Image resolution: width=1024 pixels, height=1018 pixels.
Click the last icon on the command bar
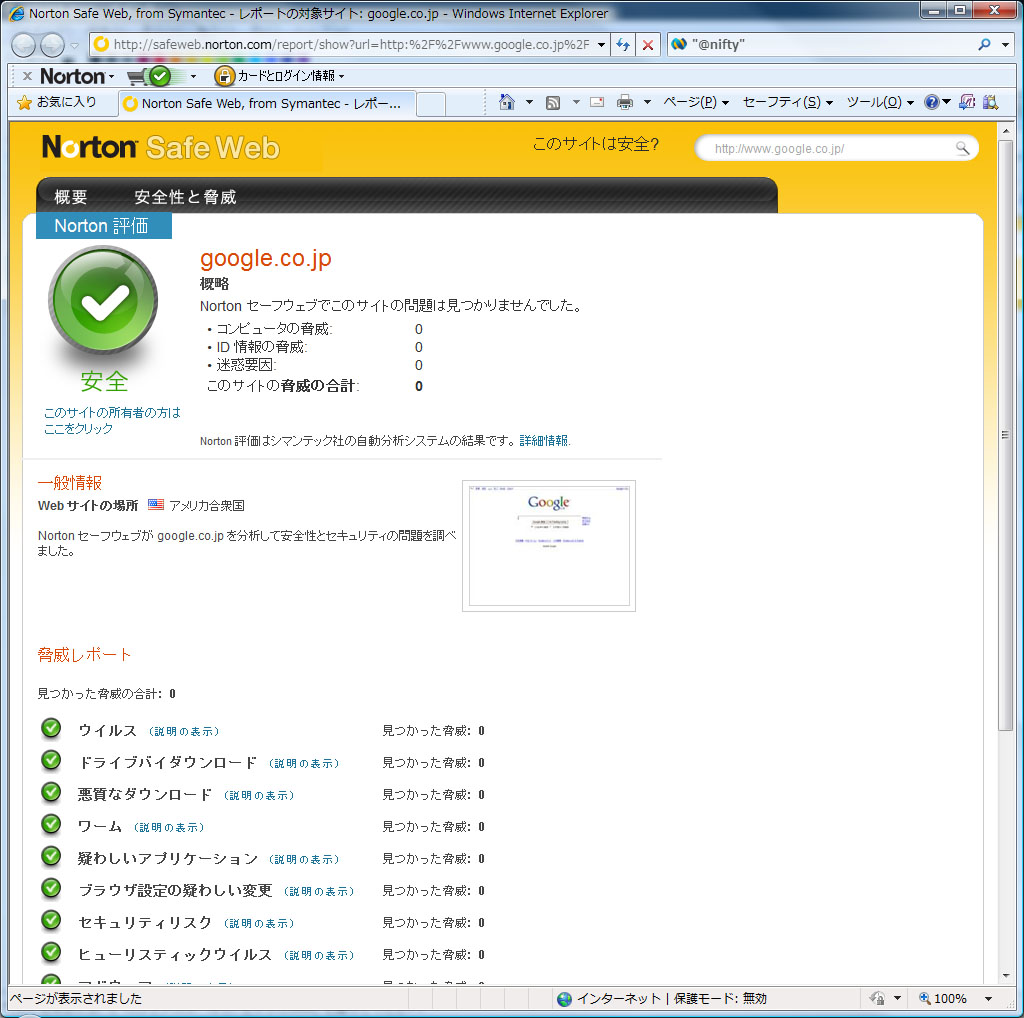pos(991,102)
